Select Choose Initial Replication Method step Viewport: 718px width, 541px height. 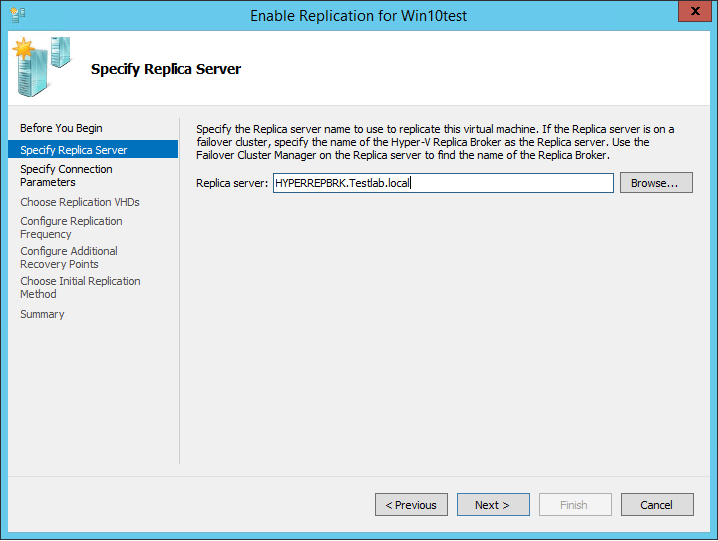pos(80,287)
